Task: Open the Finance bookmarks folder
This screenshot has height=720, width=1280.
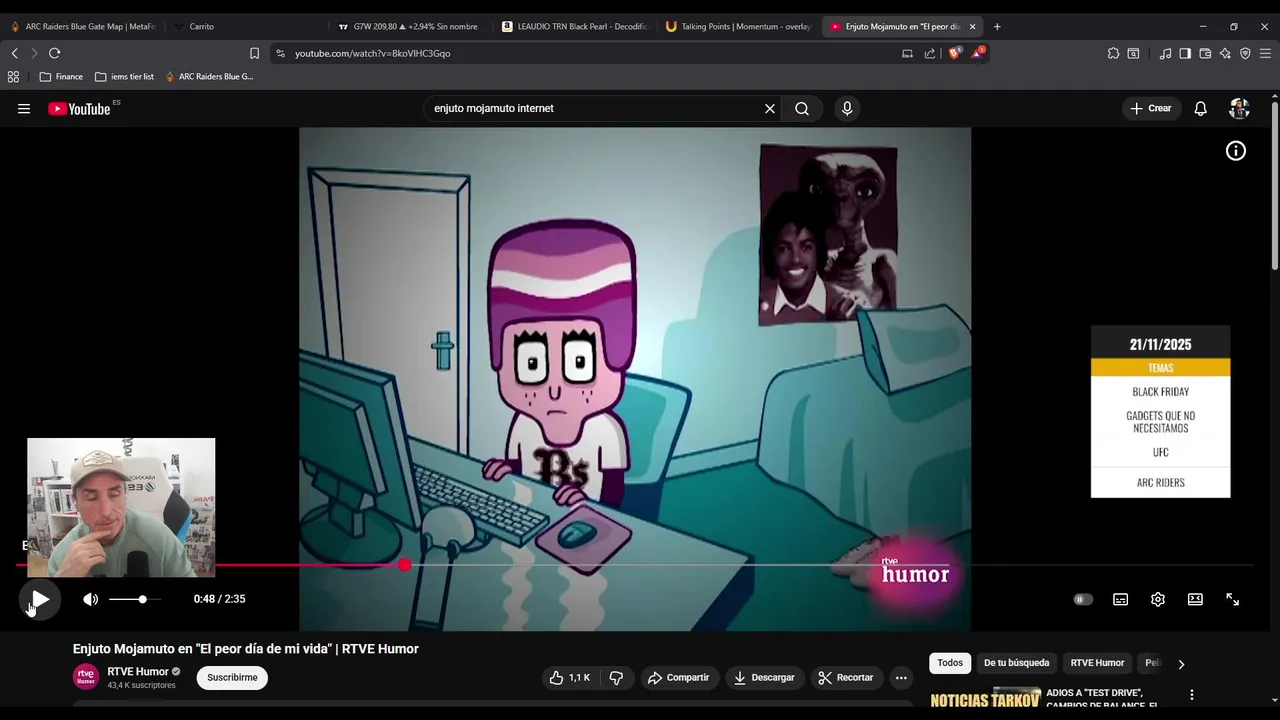Action: tap(61, 76)
